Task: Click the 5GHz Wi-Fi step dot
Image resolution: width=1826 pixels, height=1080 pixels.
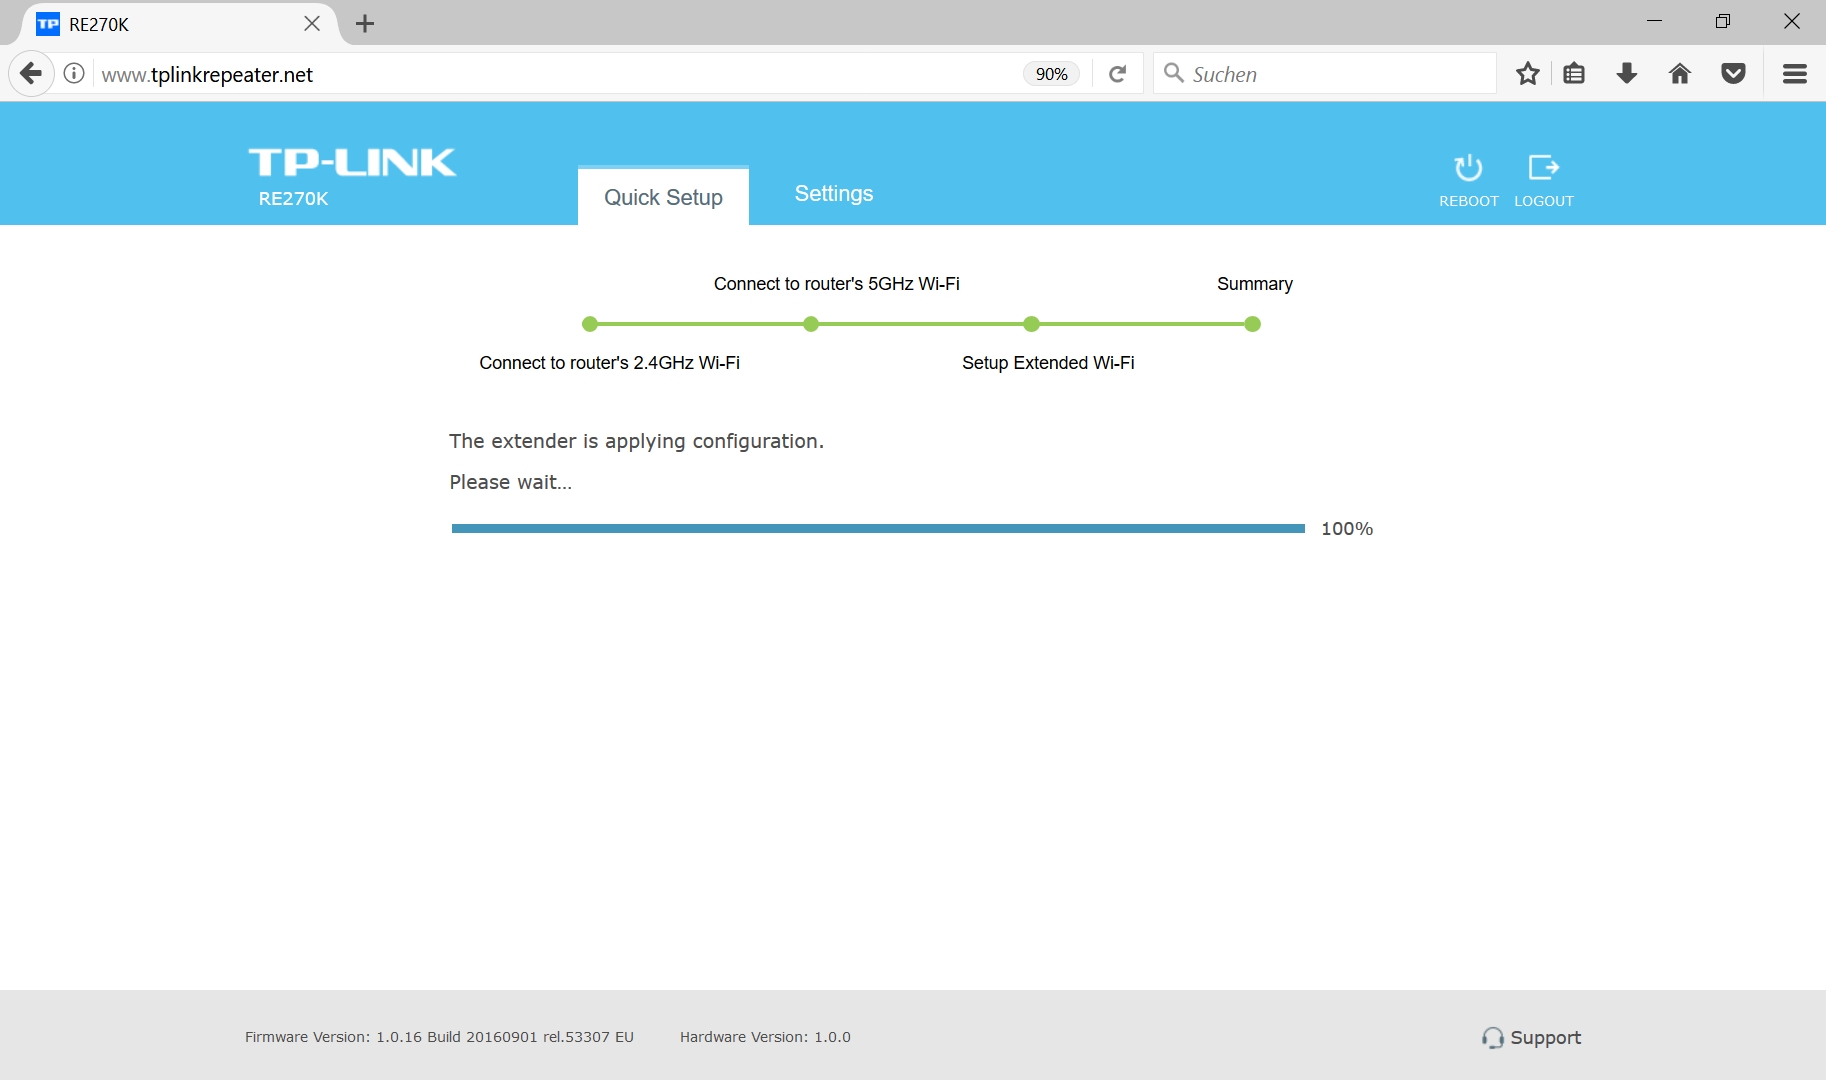Action: [811, 324]
